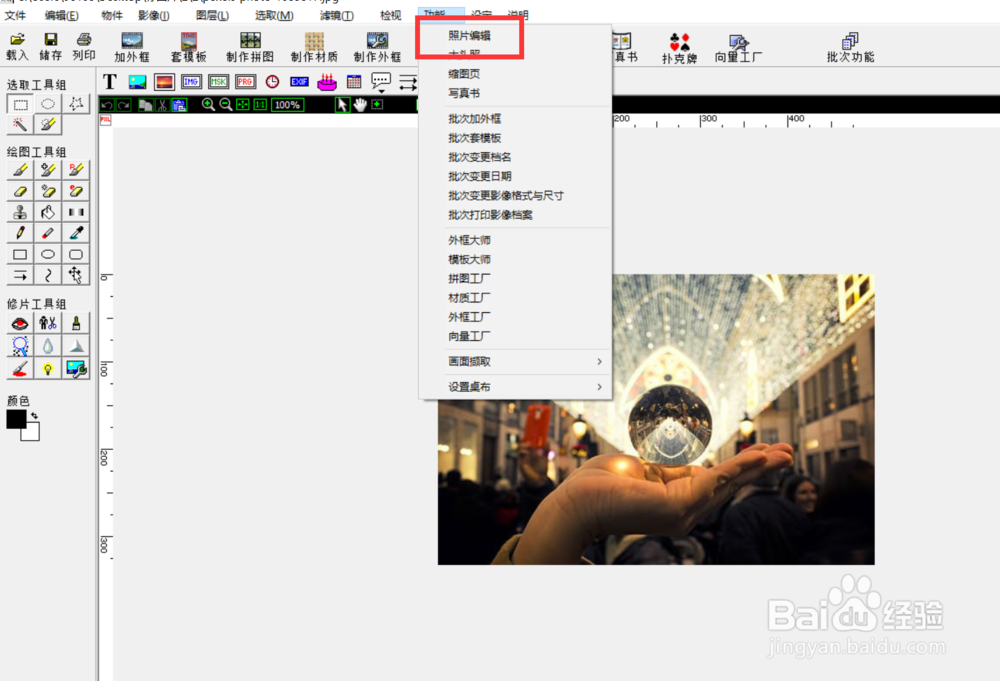
Task: Expand the 画面撷取 submenu
Action: pos(515,362)
